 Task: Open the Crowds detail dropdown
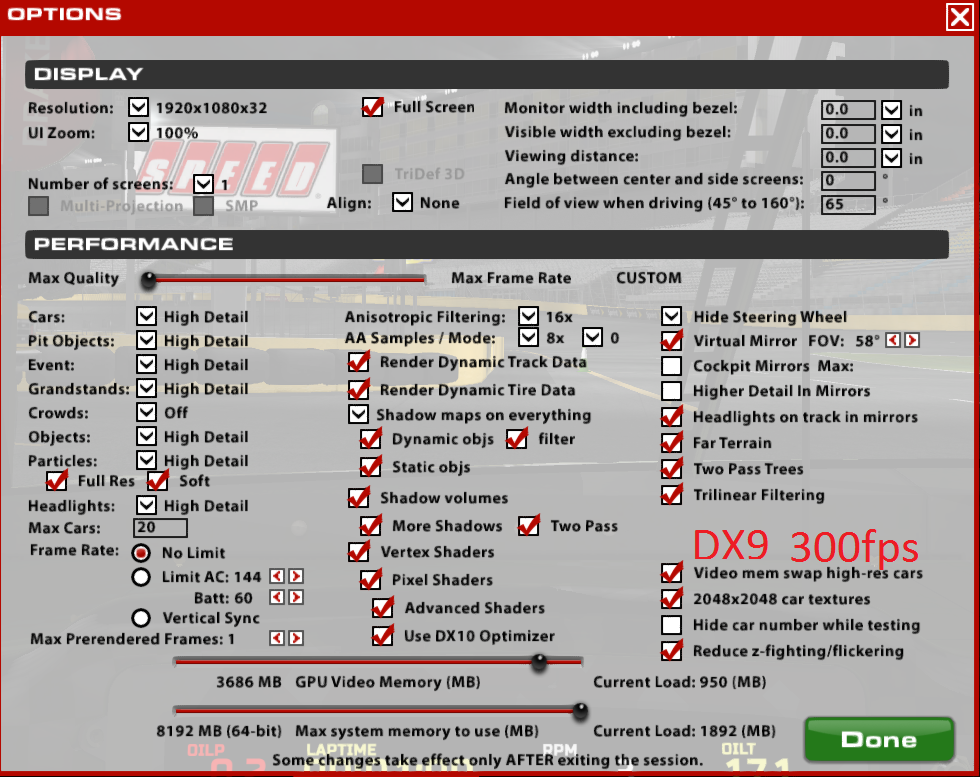click(x=147, y=413)
